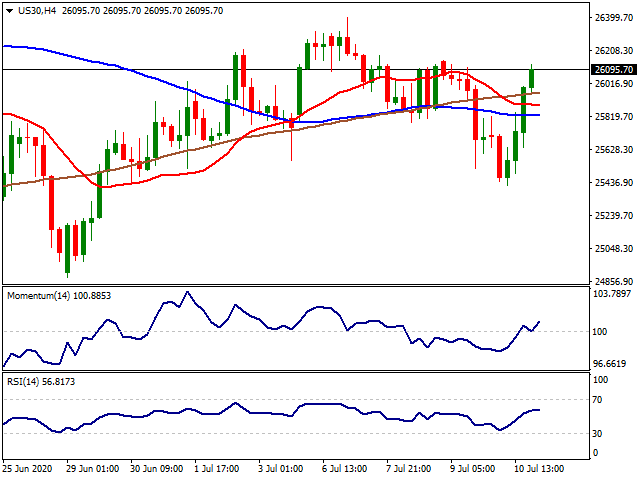The height and width of the screenshot is (480, 640).
Task: Click the 96.6619 momentum scale value
Action: point(609,363)
